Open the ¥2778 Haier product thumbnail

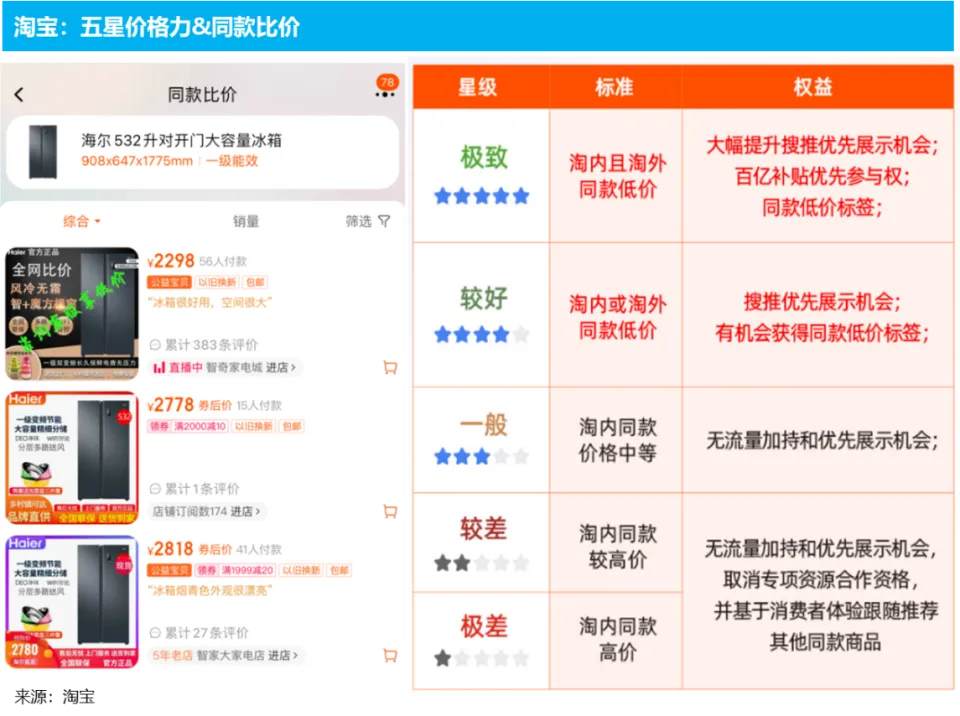click(72, 458)
